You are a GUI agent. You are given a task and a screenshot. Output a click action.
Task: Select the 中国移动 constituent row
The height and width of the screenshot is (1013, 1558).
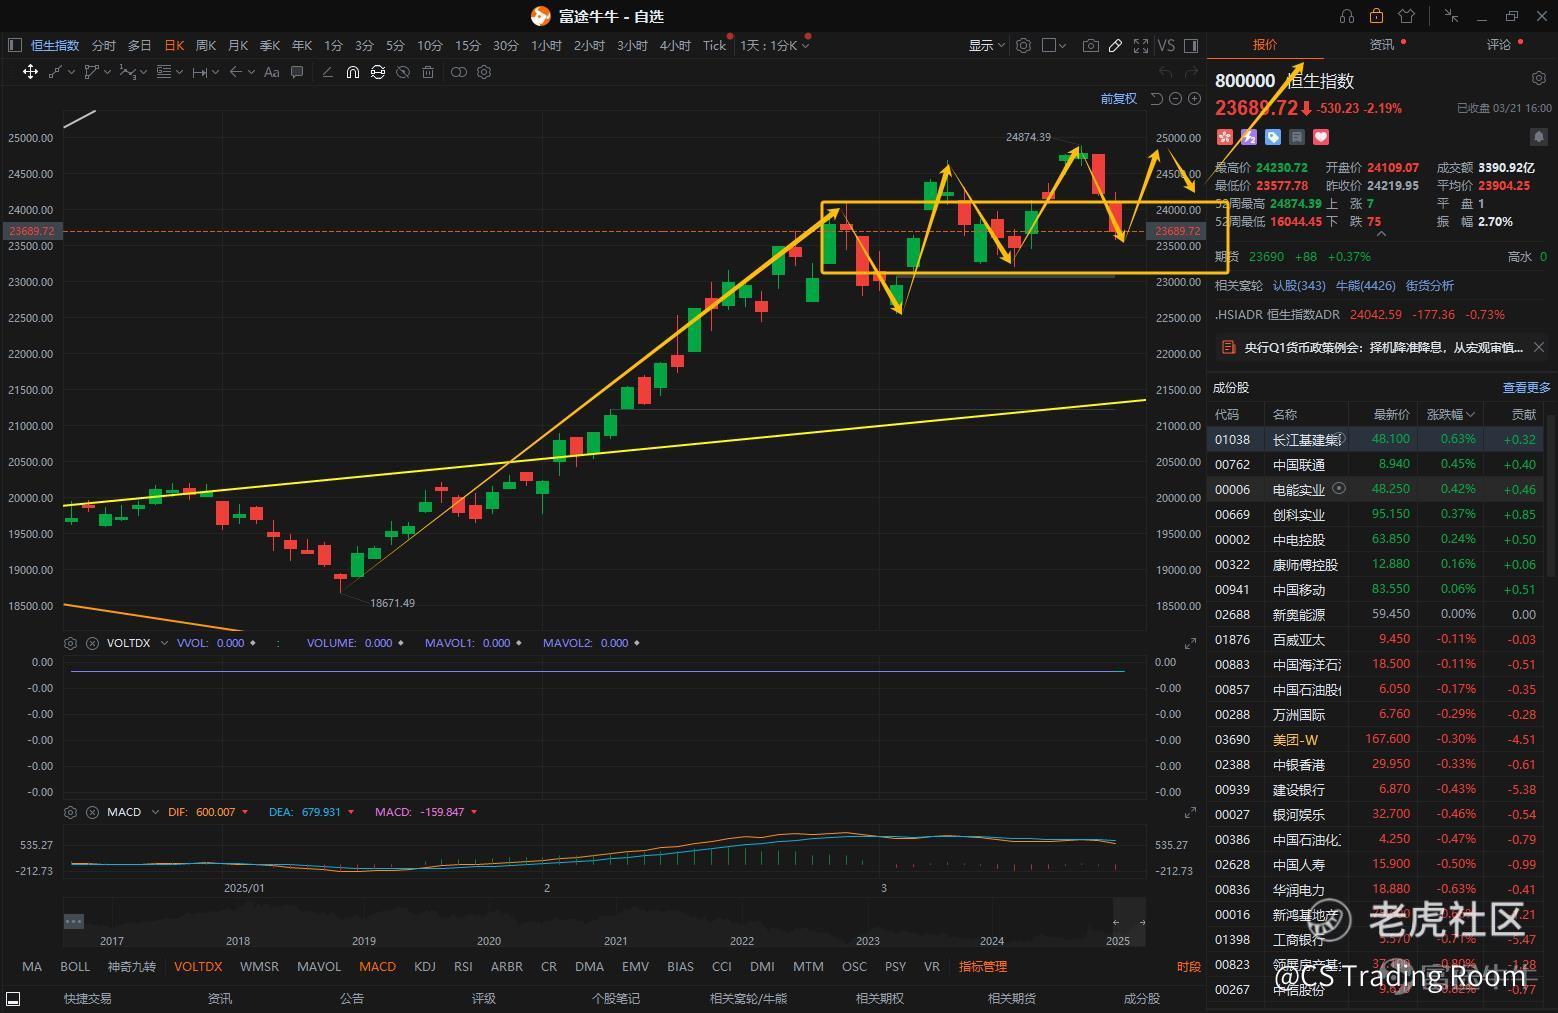(x=1376, y=589)
